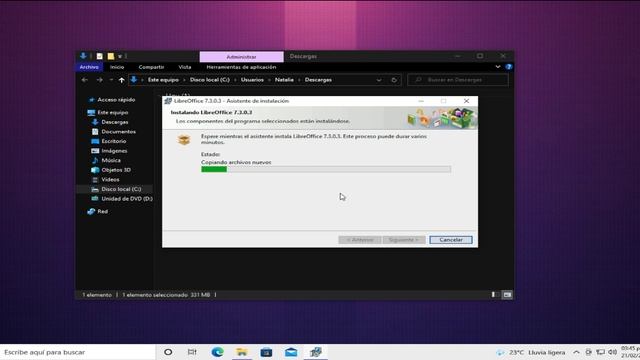Switch to the Inicio ribbon tab

117,67
